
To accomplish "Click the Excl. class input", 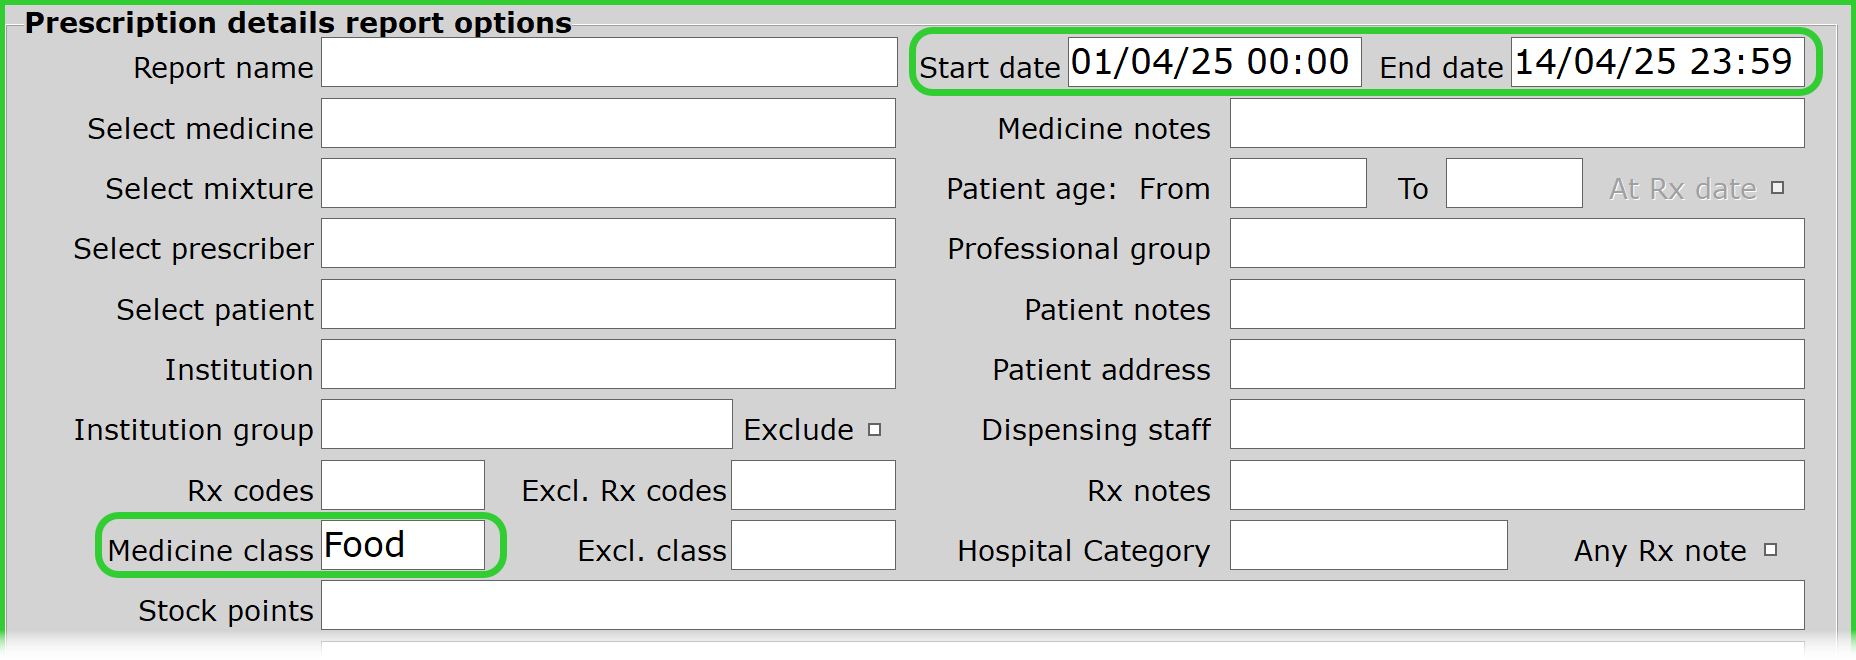I will tap(813, 546).
